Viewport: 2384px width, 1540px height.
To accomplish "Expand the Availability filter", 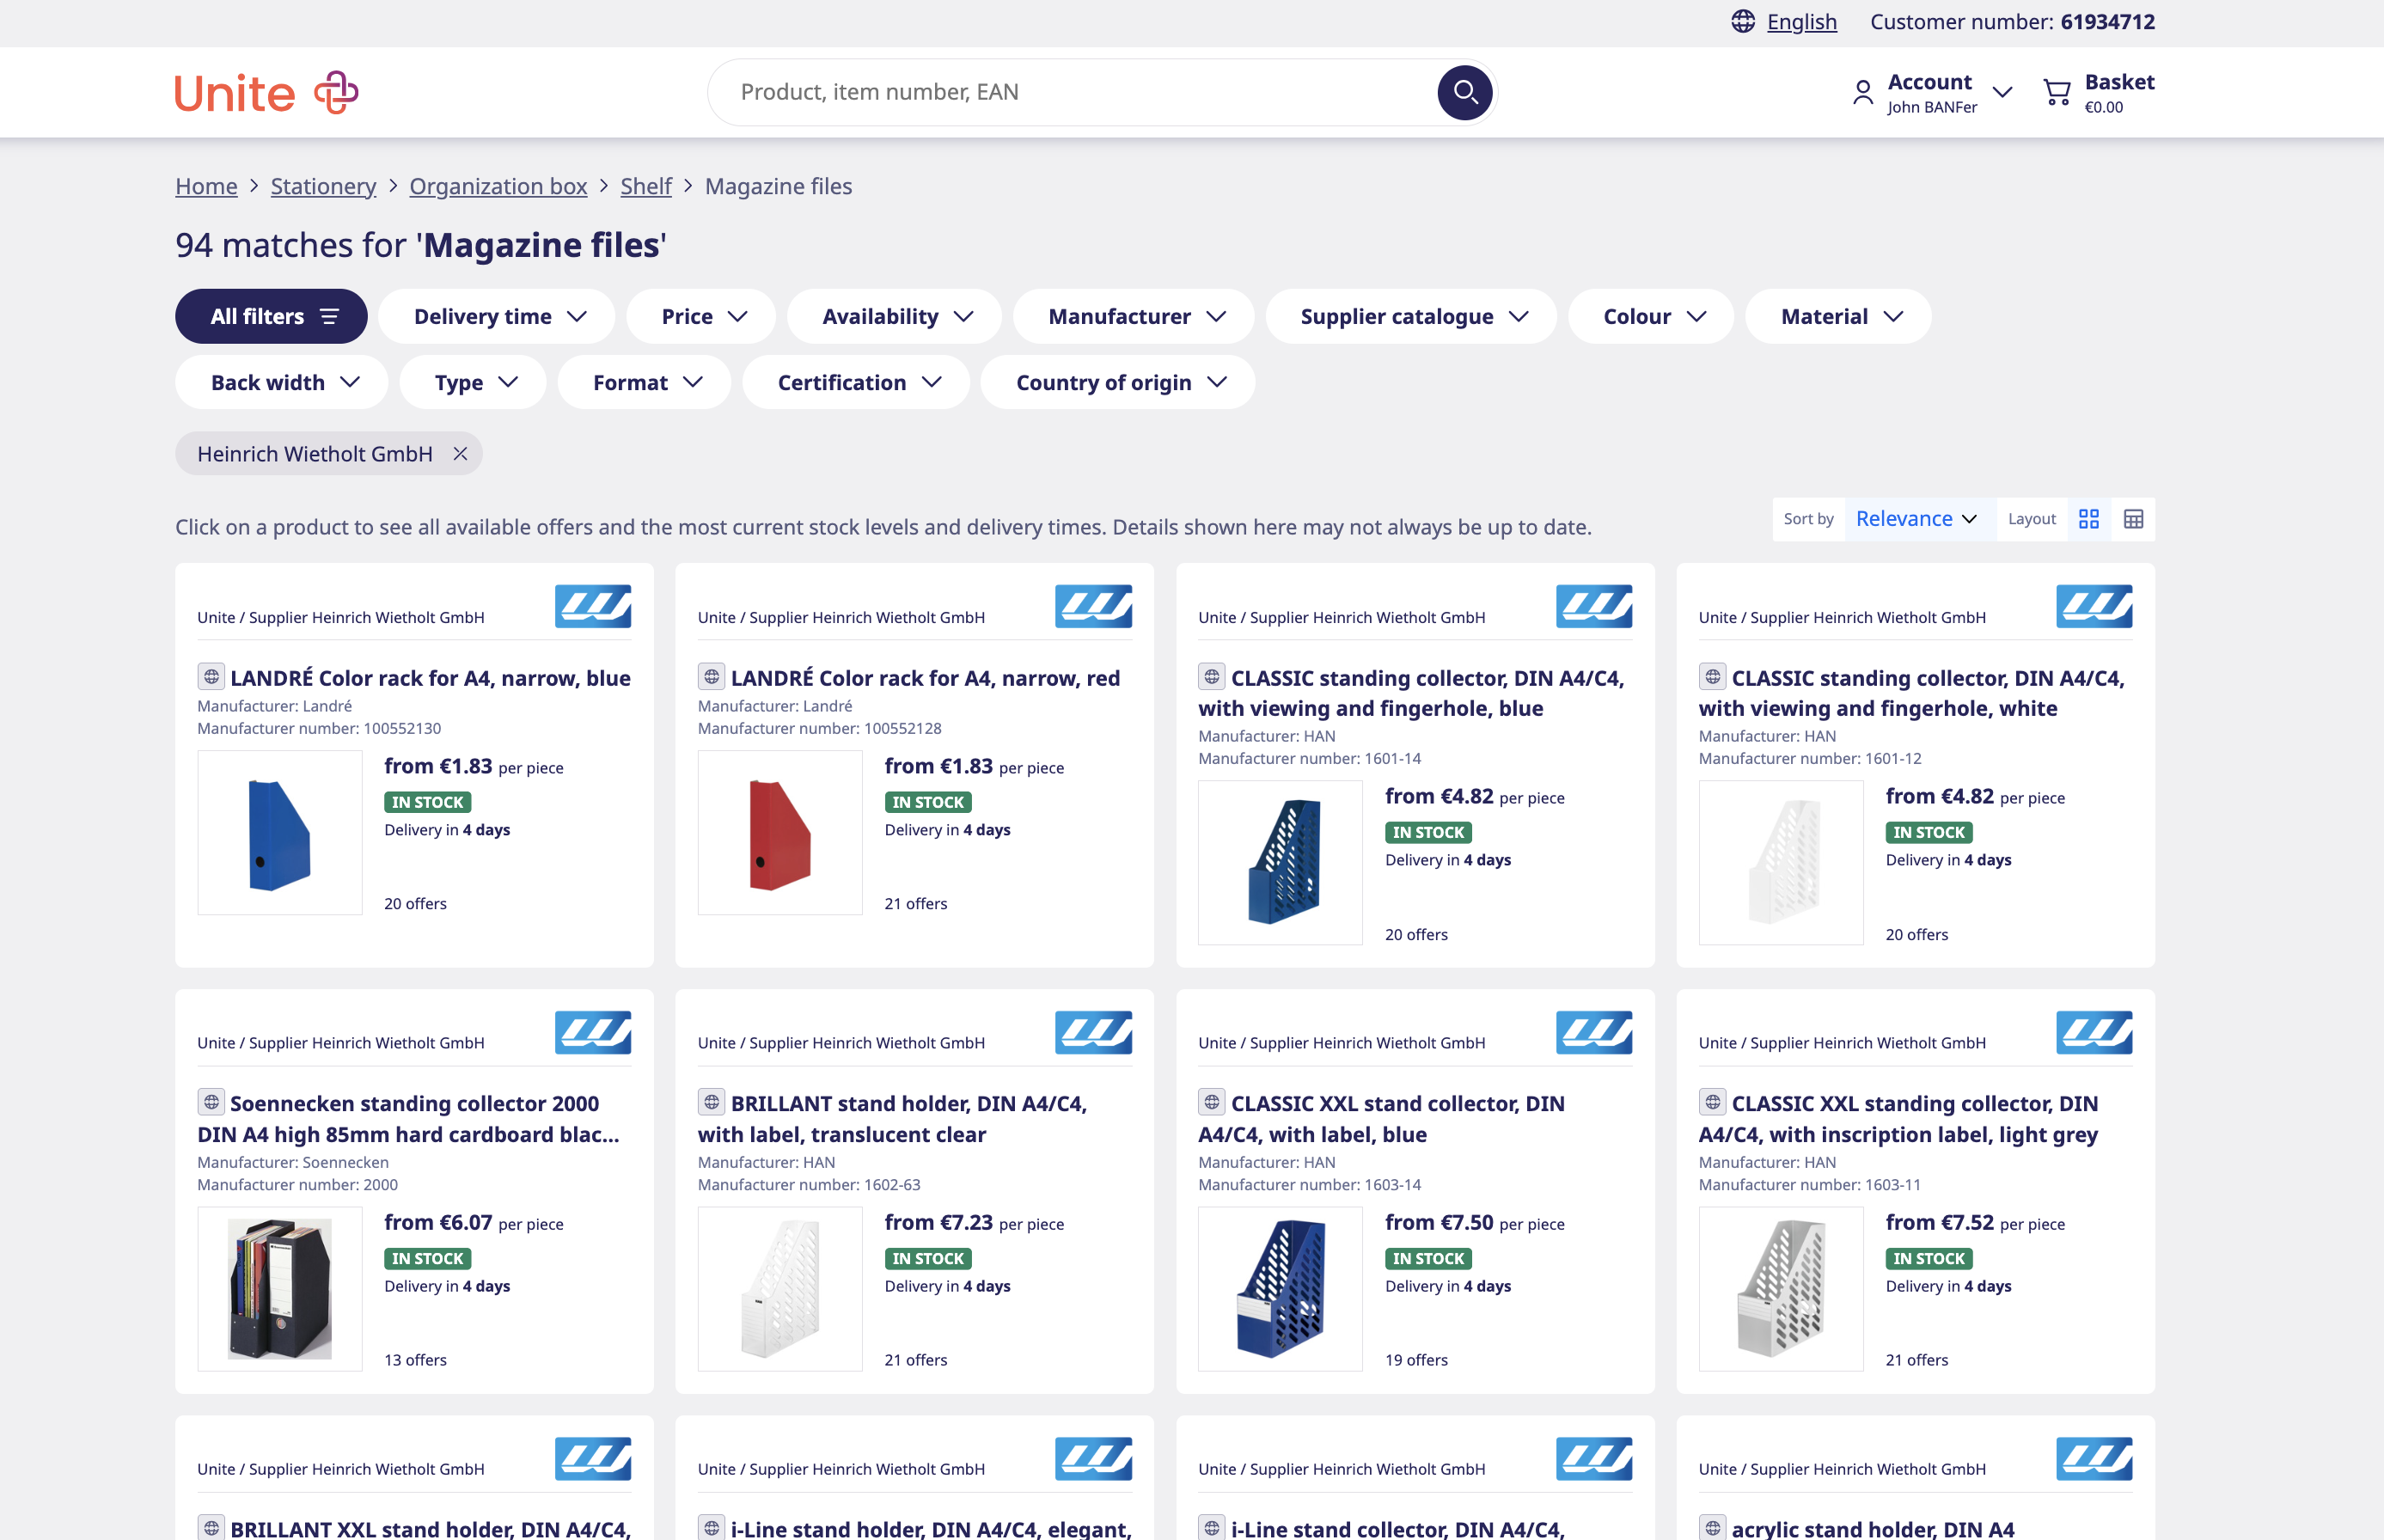I will (x=895, y=316).
